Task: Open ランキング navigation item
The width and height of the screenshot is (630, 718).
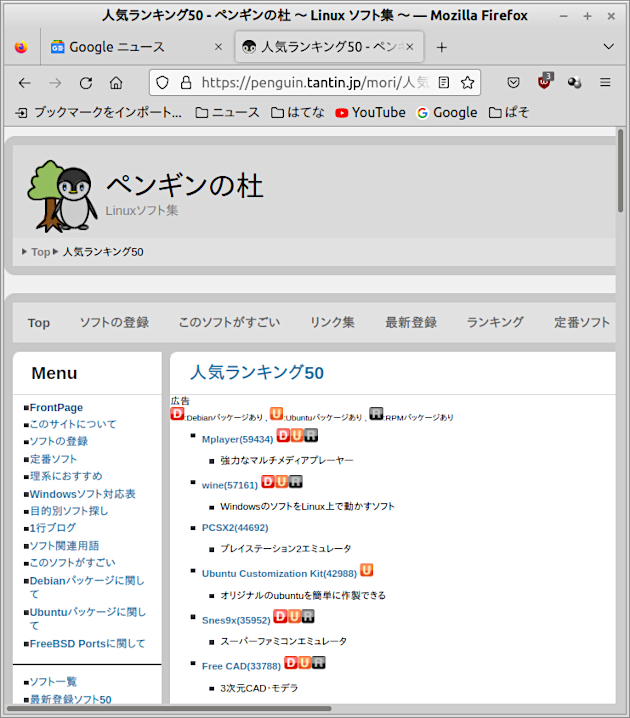Action: (495, 322)
